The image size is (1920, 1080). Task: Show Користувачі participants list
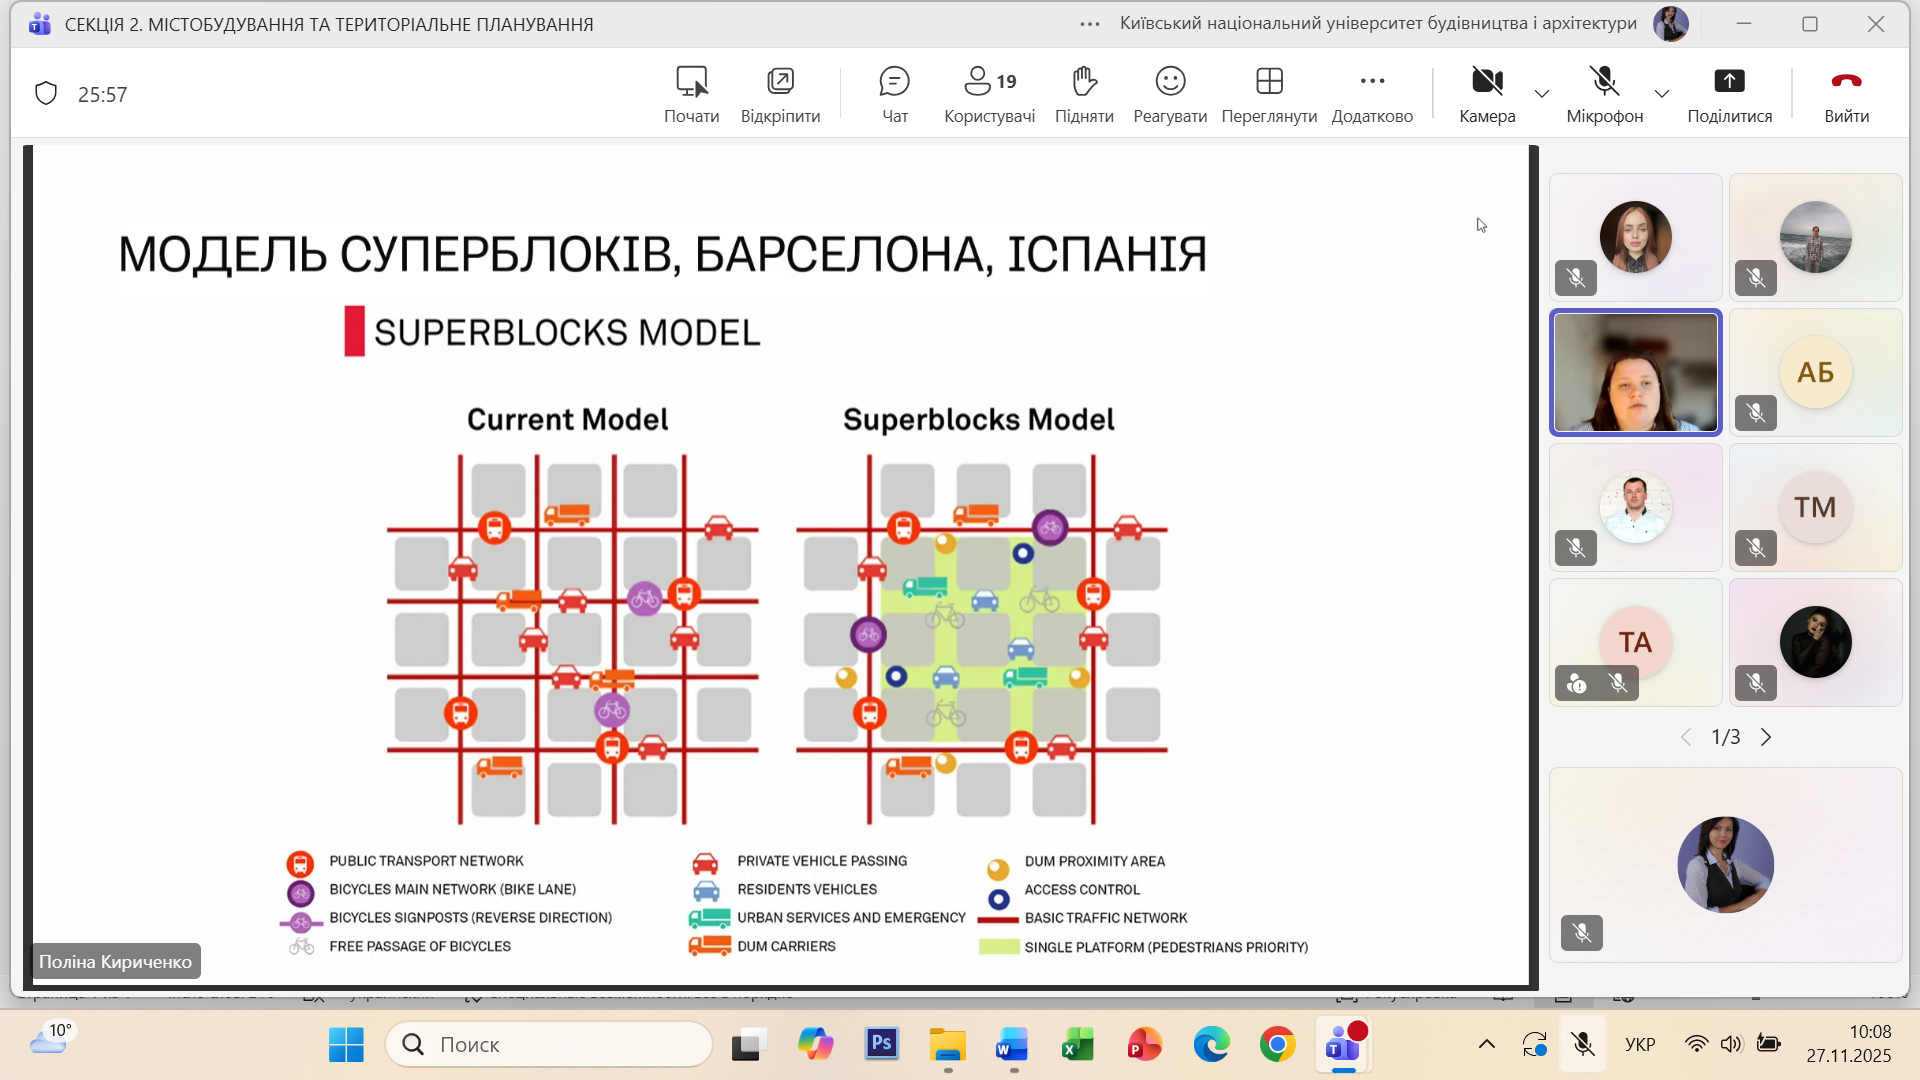click(x=989, y=94)
